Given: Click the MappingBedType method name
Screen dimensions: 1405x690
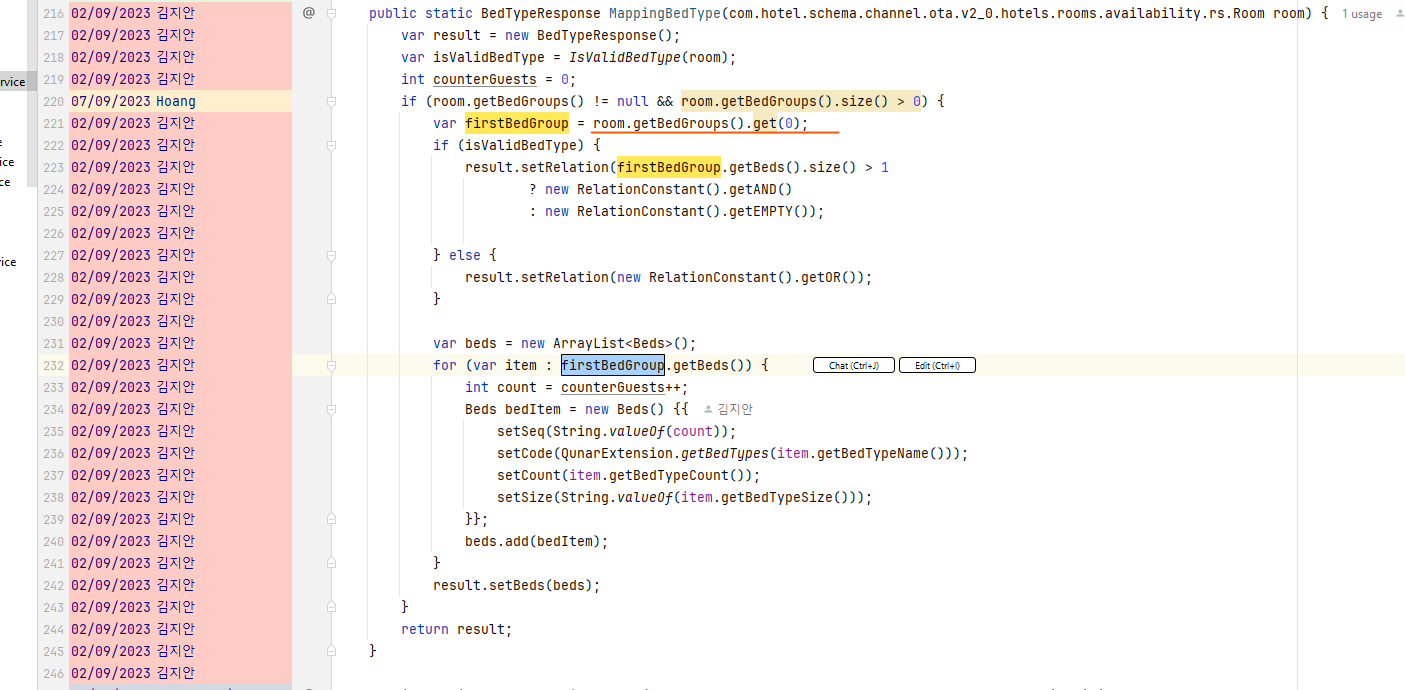Looking at the screenshot, I should (x=664, y=13).
